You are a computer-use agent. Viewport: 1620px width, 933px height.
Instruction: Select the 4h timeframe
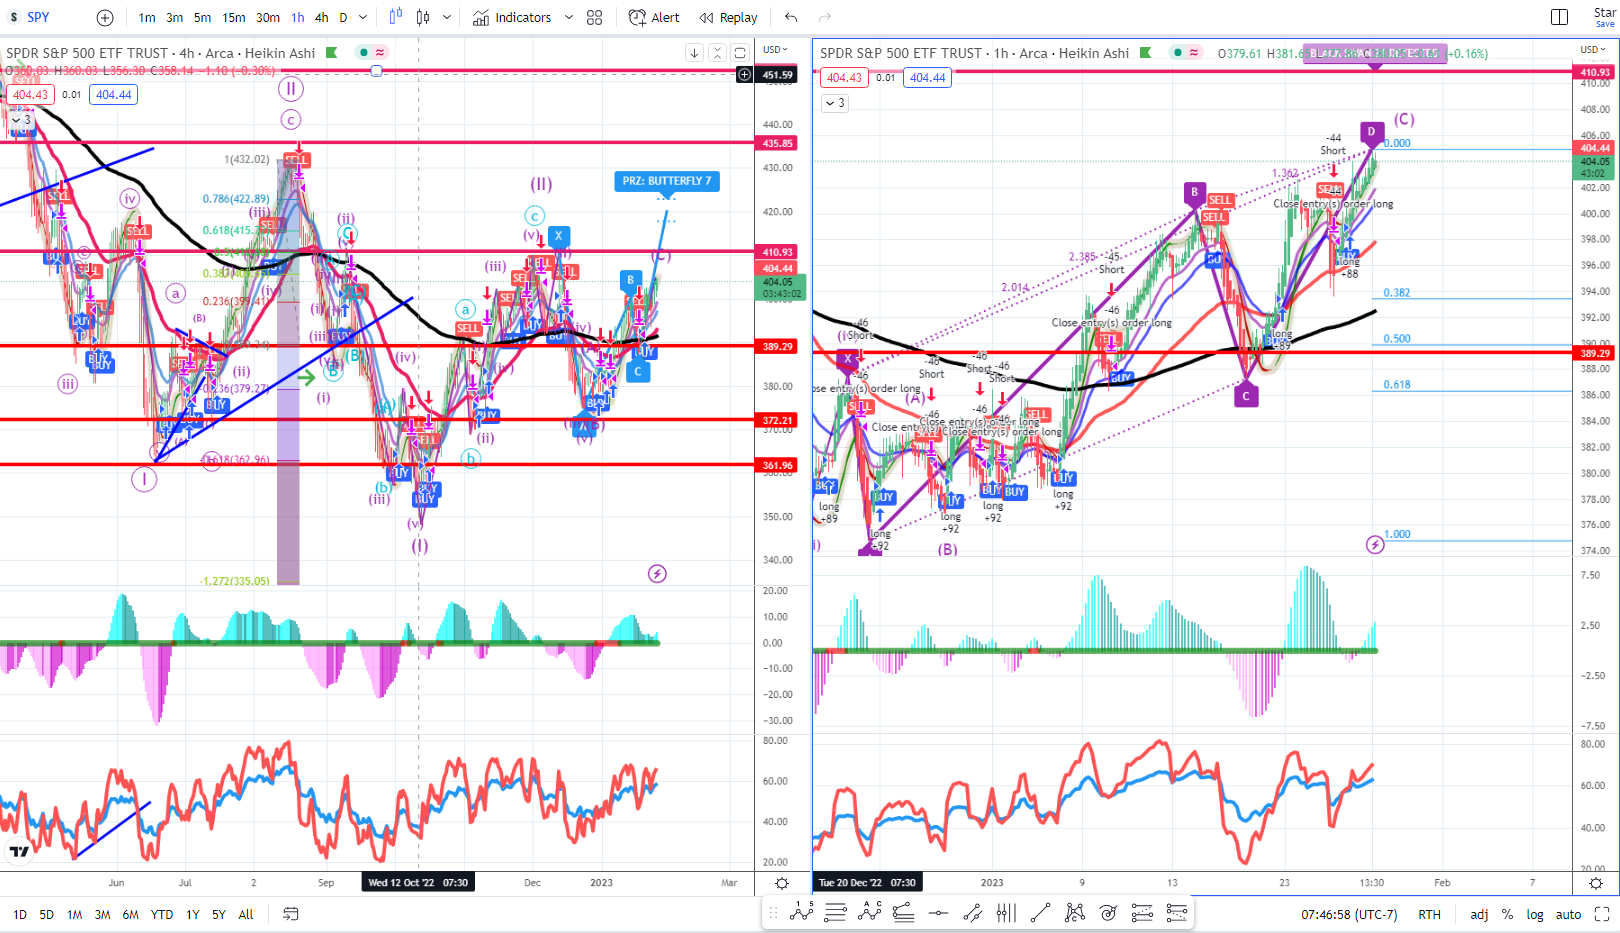pyautogui.click(x=321, y=17)
